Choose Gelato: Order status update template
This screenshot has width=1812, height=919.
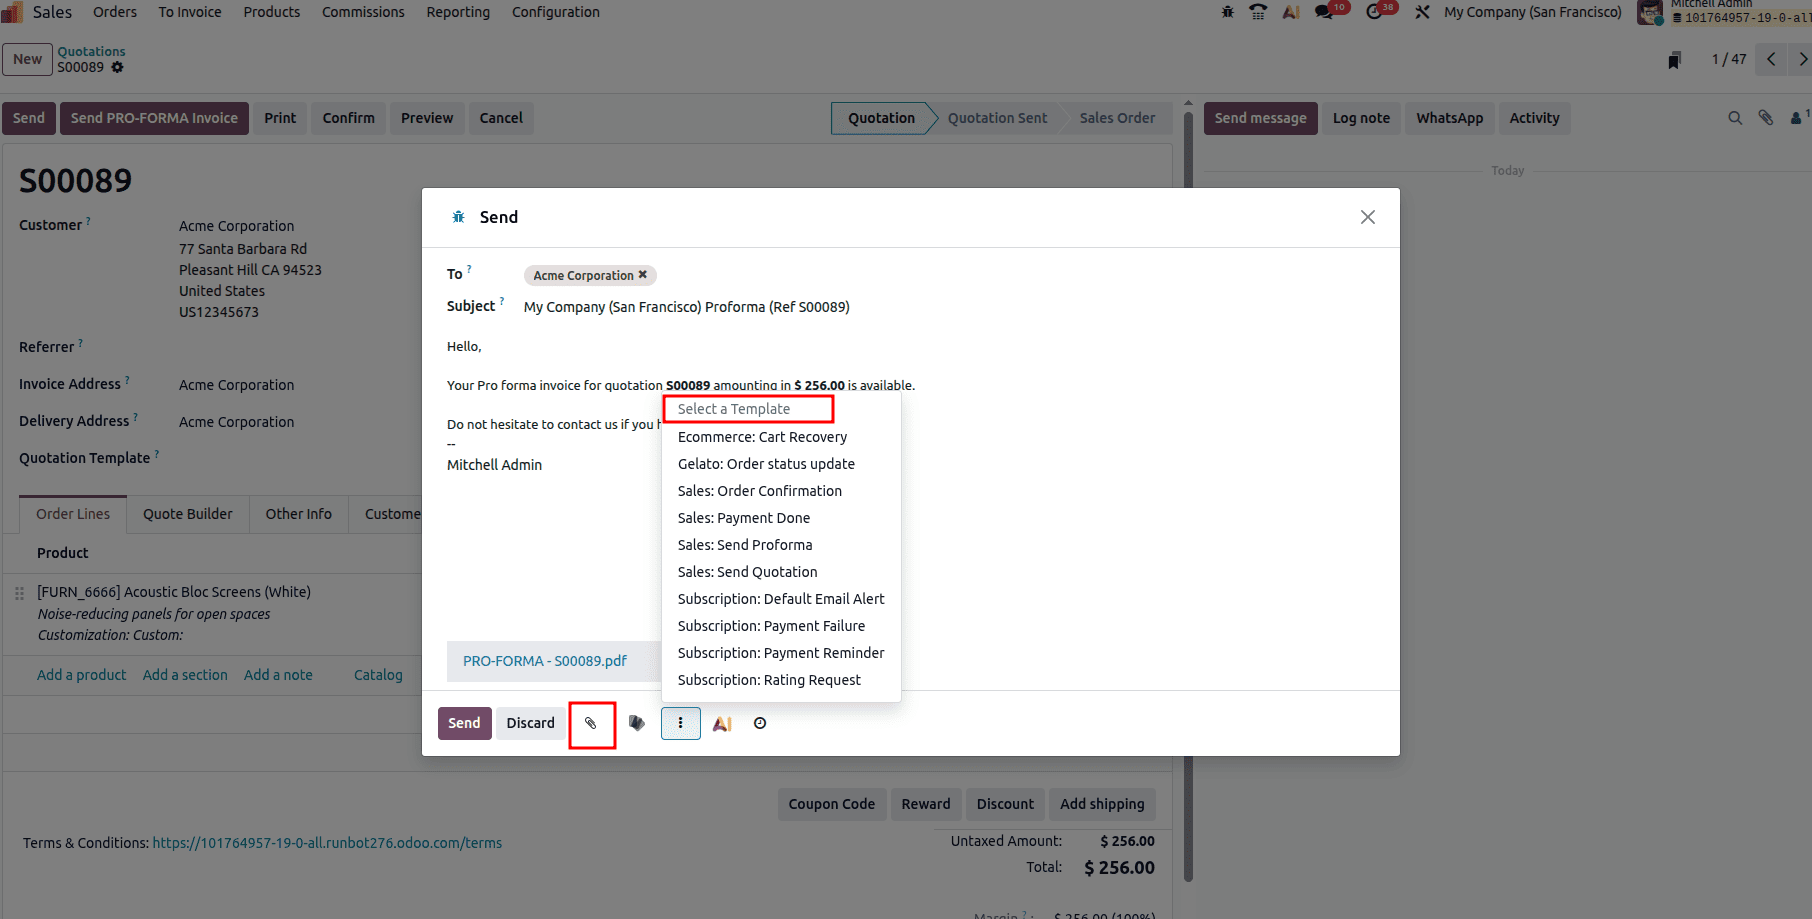[766, 464]
